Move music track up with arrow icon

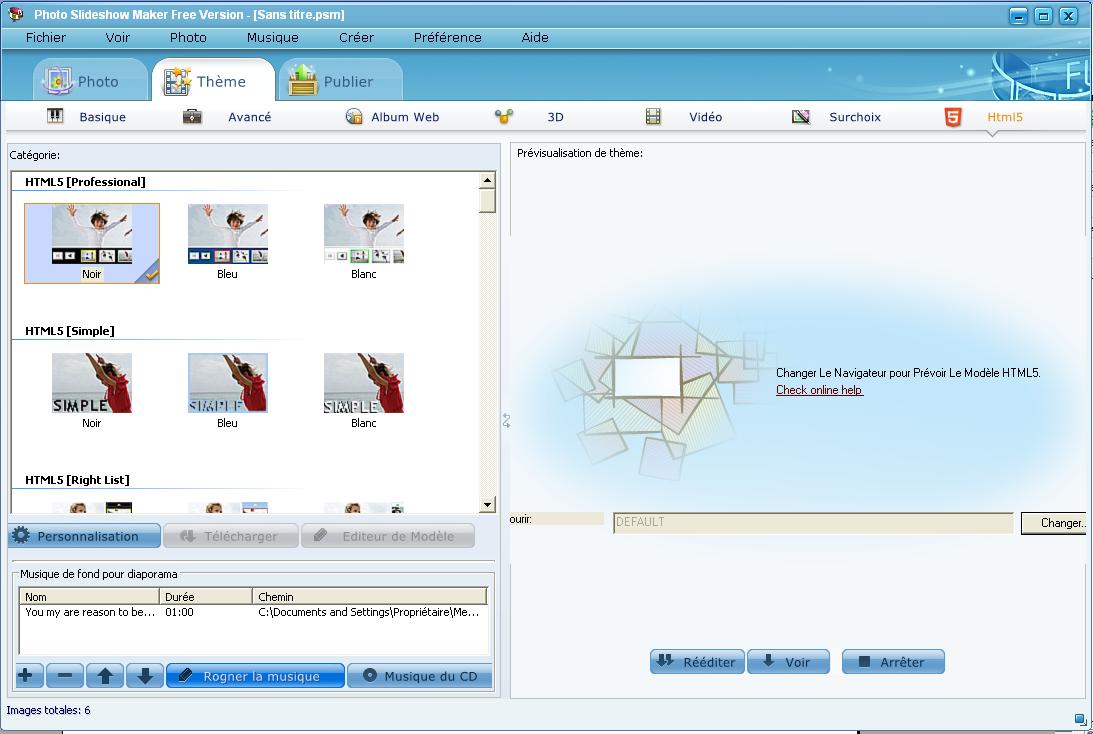[x=105, y=676]
